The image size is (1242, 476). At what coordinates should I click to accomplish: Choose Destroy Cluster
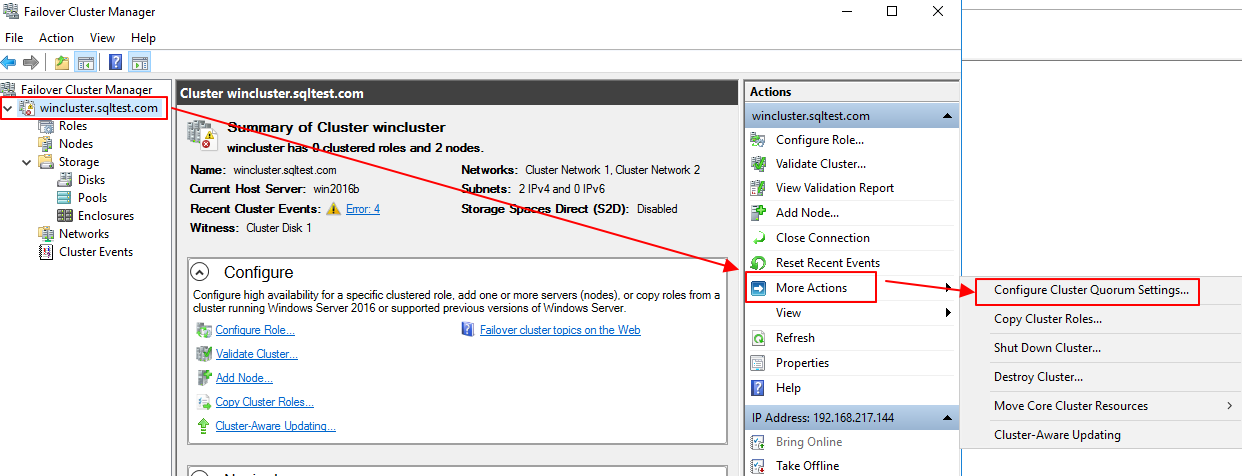pos(1038,377)
